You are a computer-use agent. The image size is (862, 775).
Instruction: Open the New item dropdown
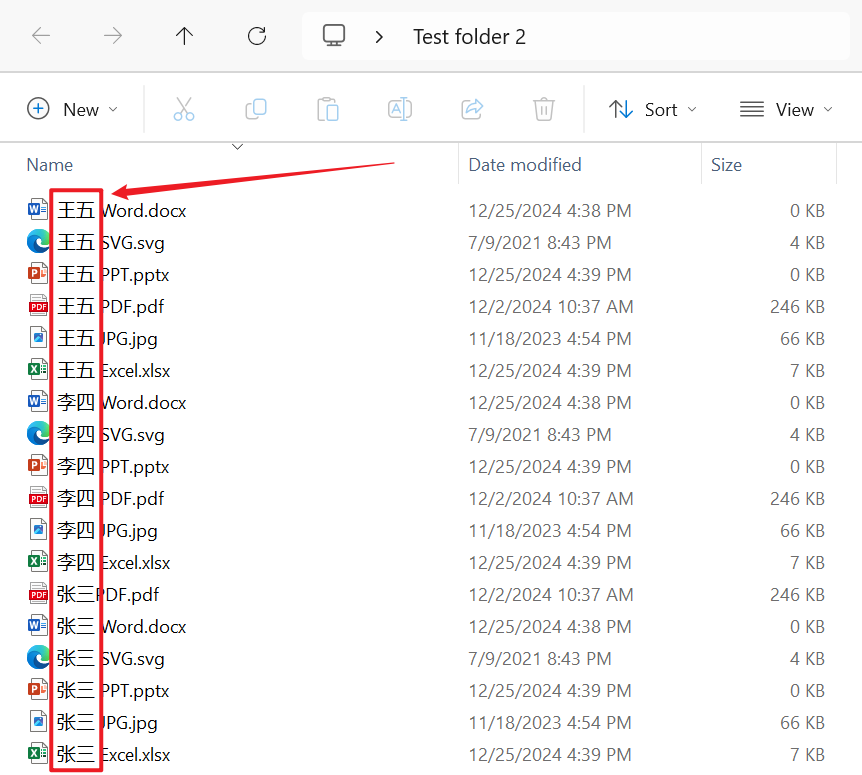point(72,110)
